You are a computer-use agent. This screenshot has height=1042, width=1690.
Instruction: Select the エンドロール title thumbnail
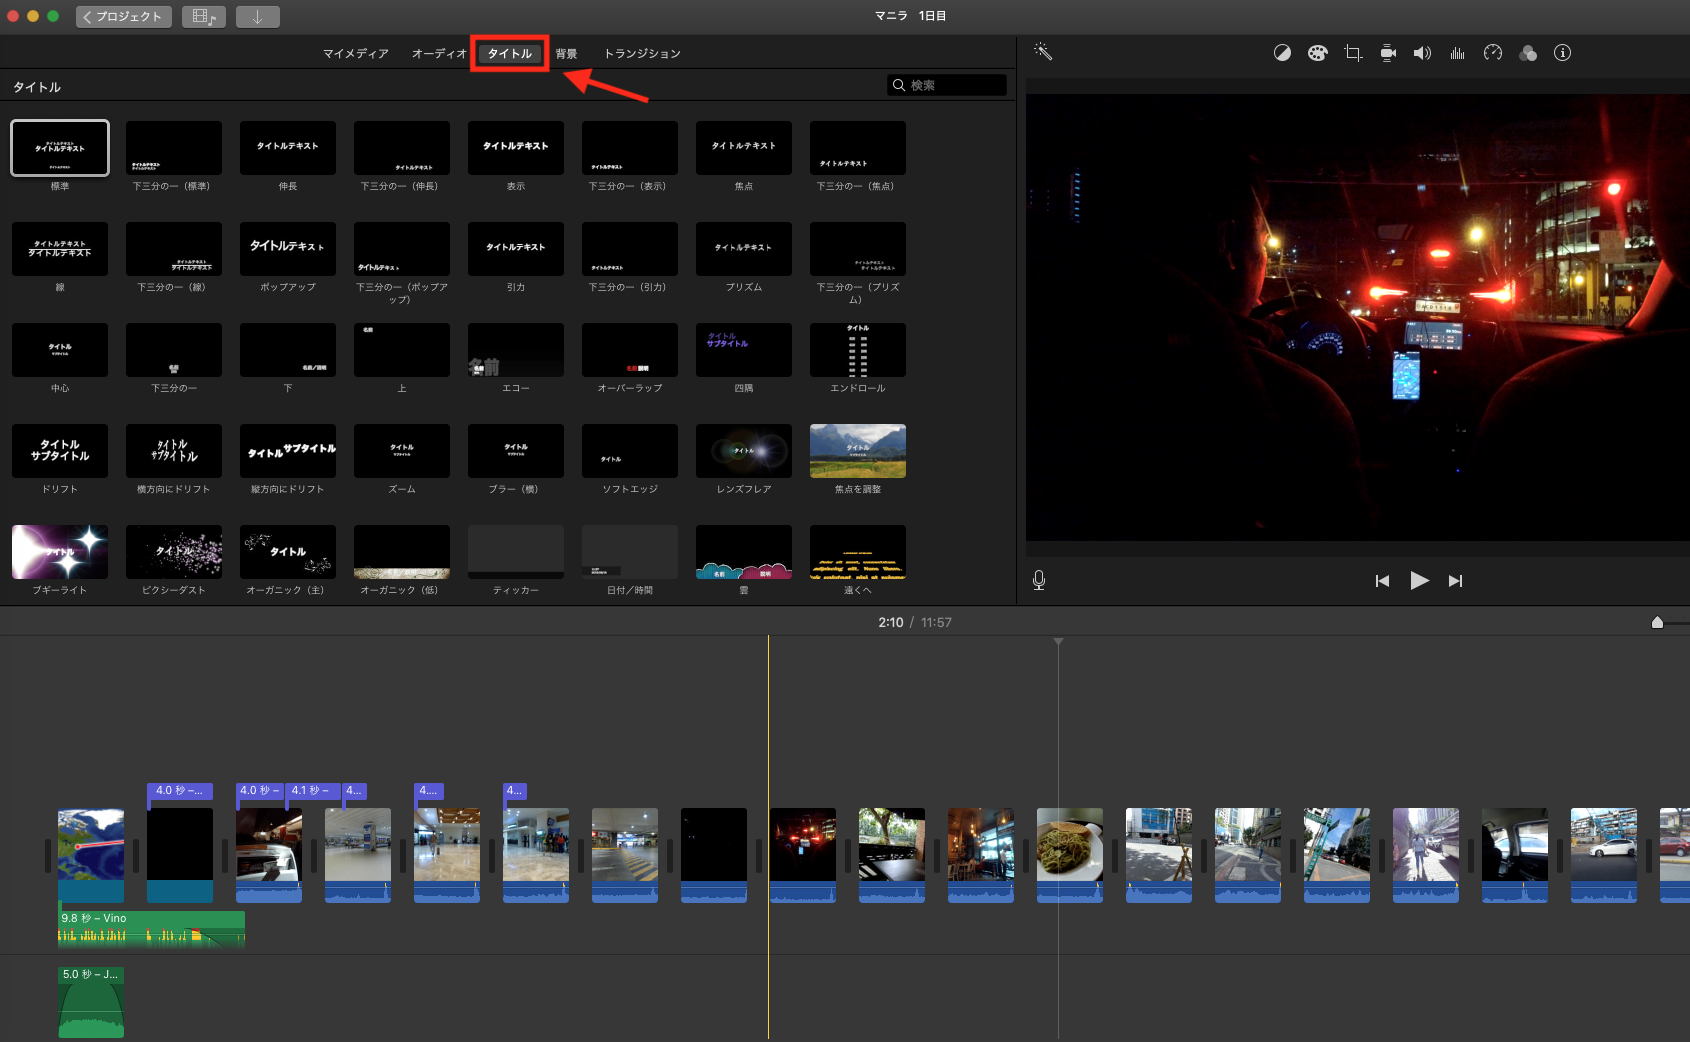[858, 350]
